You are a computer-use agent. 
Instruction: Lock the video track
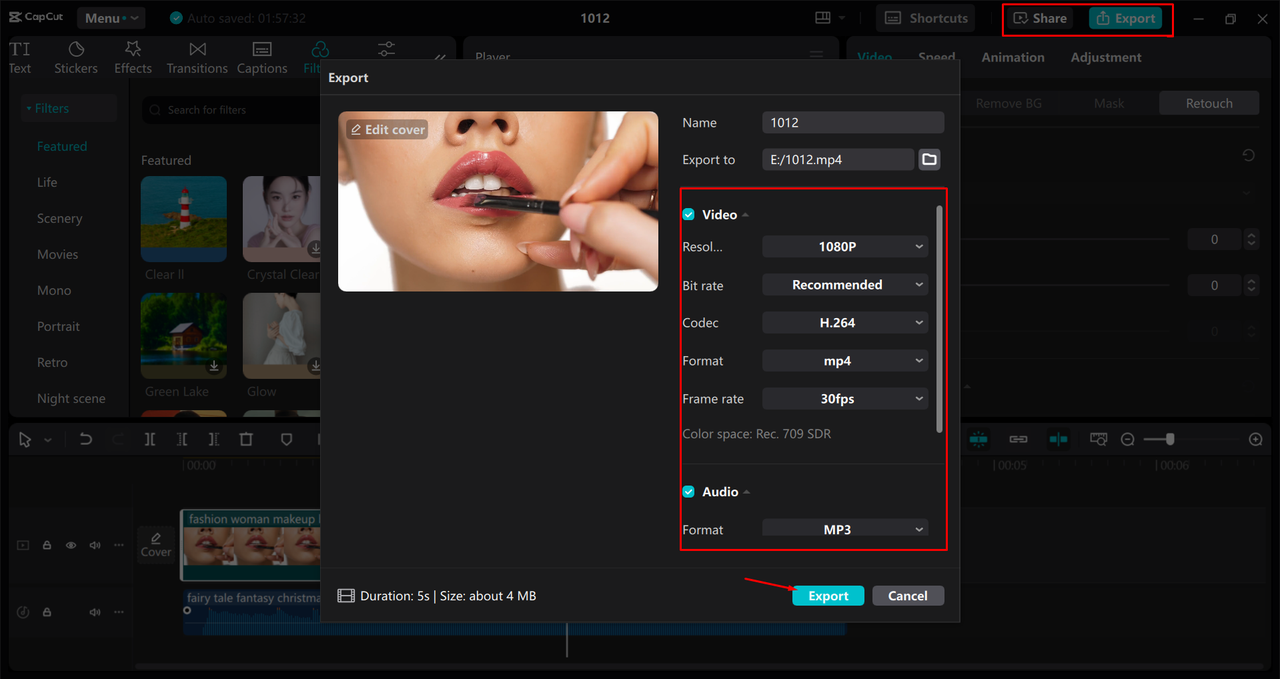pyautogui.click(x=47, y=545)
